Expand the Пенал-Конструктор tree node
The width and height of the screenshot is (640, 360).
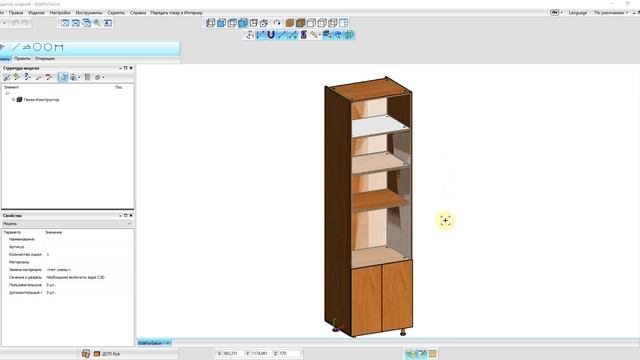coord(13,100)
